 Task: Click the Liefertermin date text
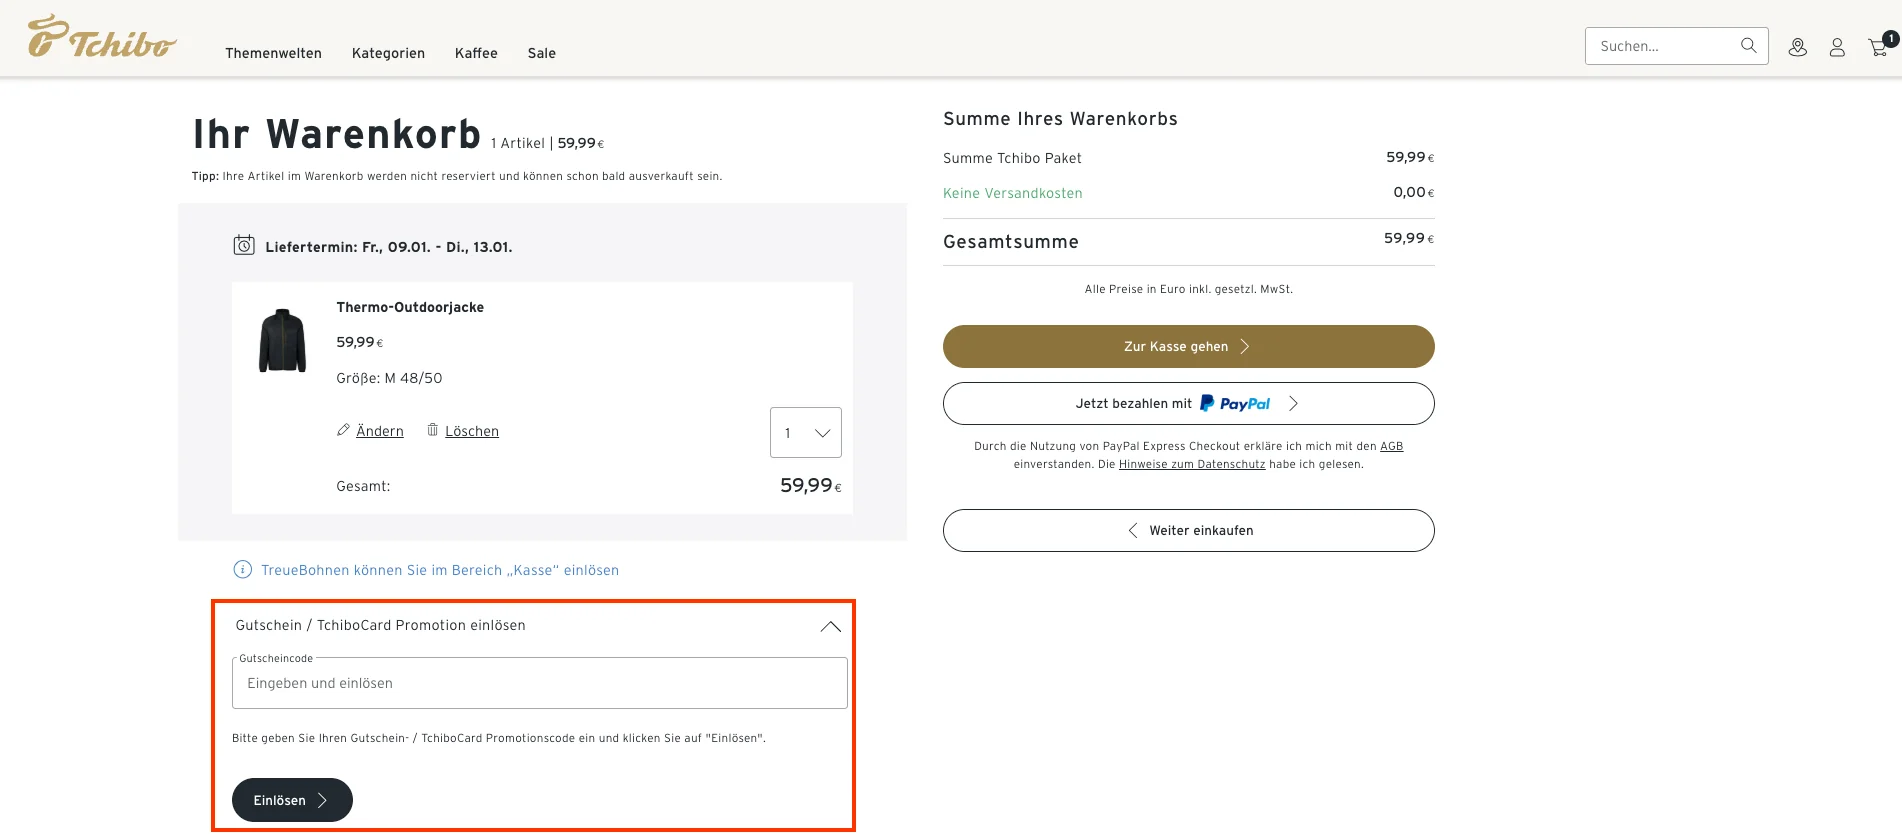tap(389, 247)
